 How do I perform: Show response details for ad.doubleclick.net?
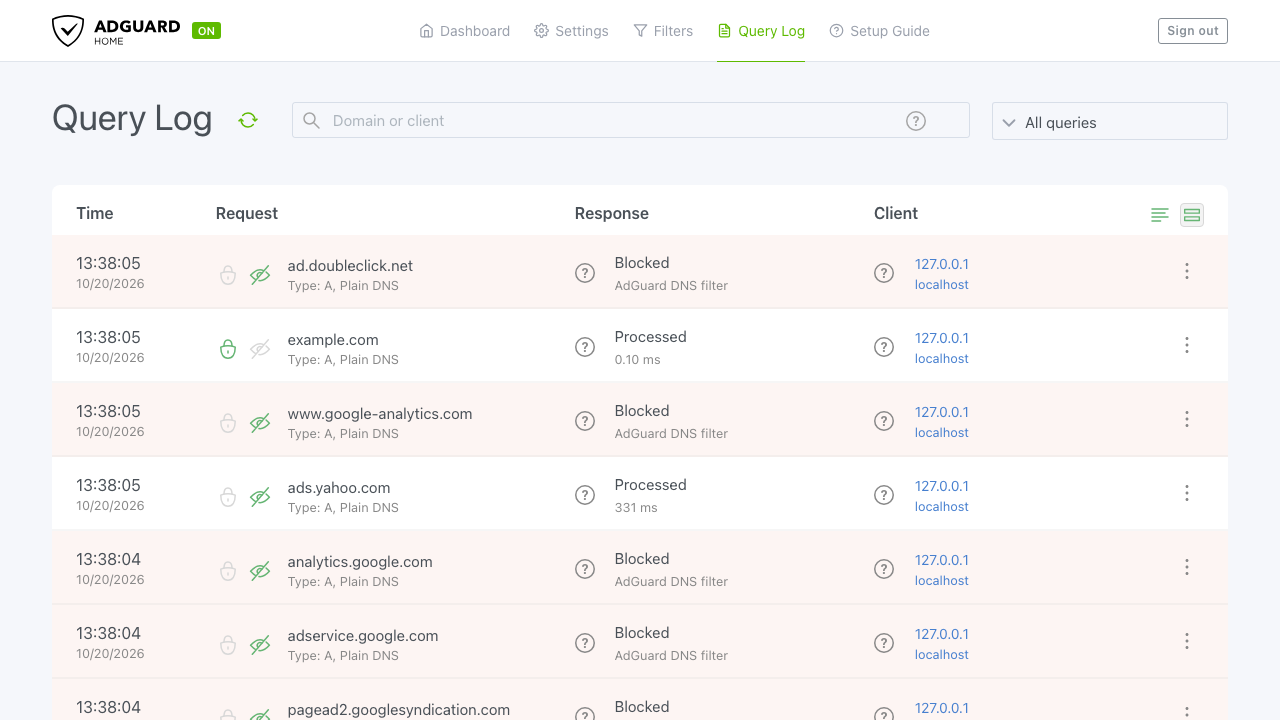(585, 273)
